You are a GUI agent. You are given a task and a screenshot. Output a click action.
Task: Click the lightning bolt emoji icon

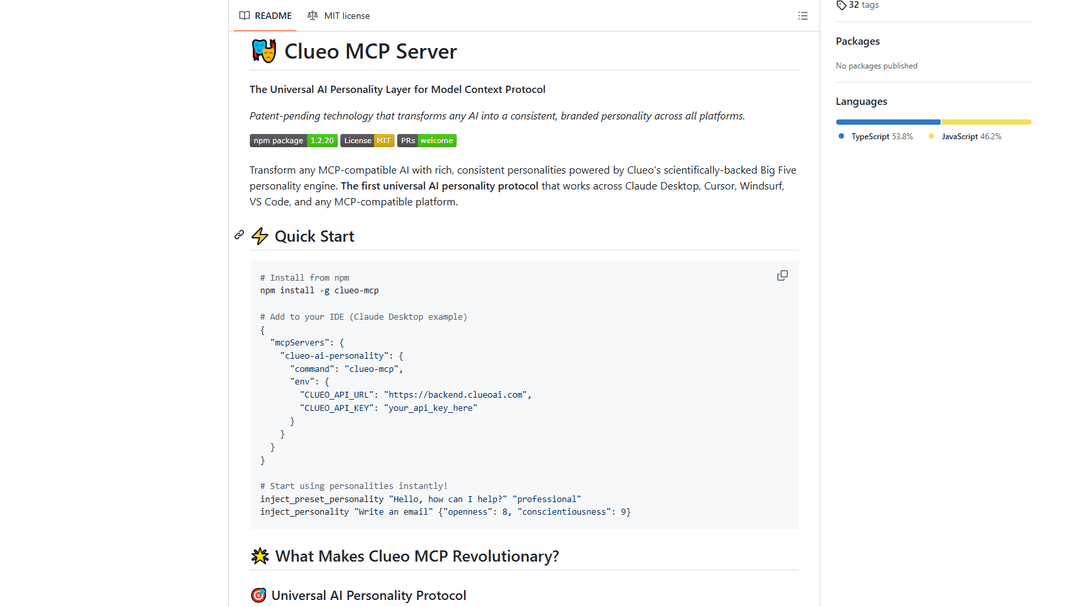pyautogui.click(x=259, y=236)
